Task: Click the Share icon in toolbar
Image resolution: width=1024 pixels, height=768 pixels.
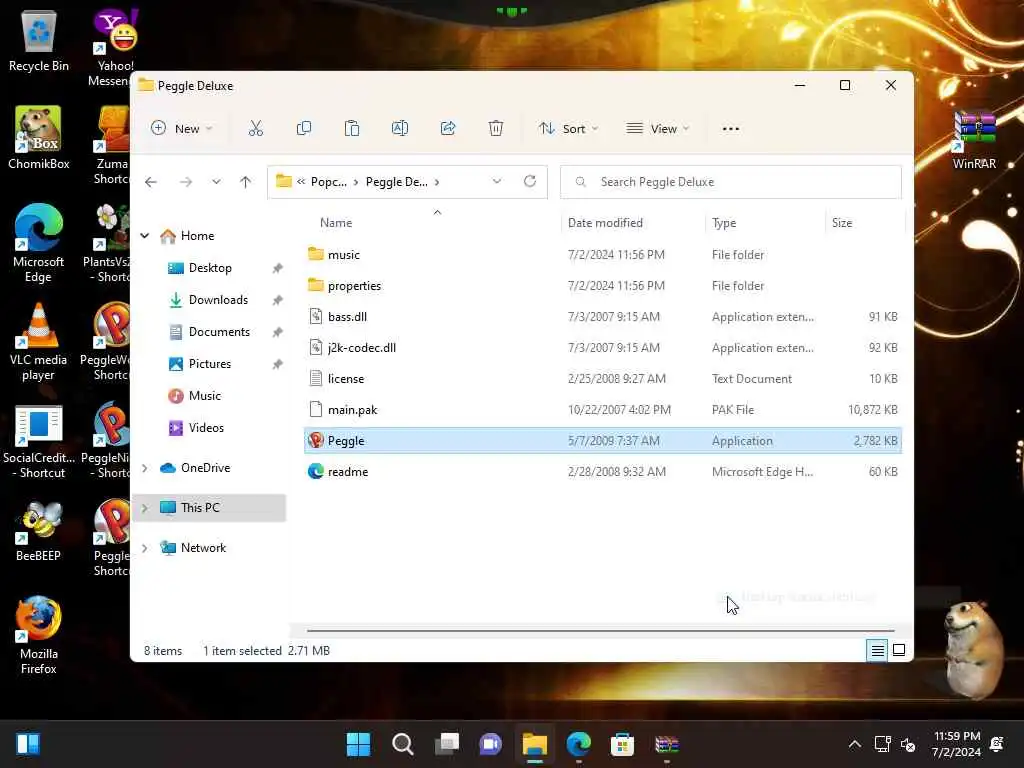Action: click(x=448, y=129)
